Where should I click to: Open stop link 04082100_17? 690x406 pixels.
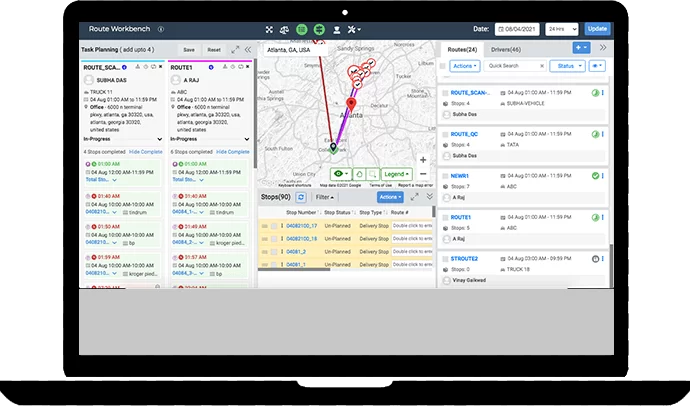tap(301, 226)
